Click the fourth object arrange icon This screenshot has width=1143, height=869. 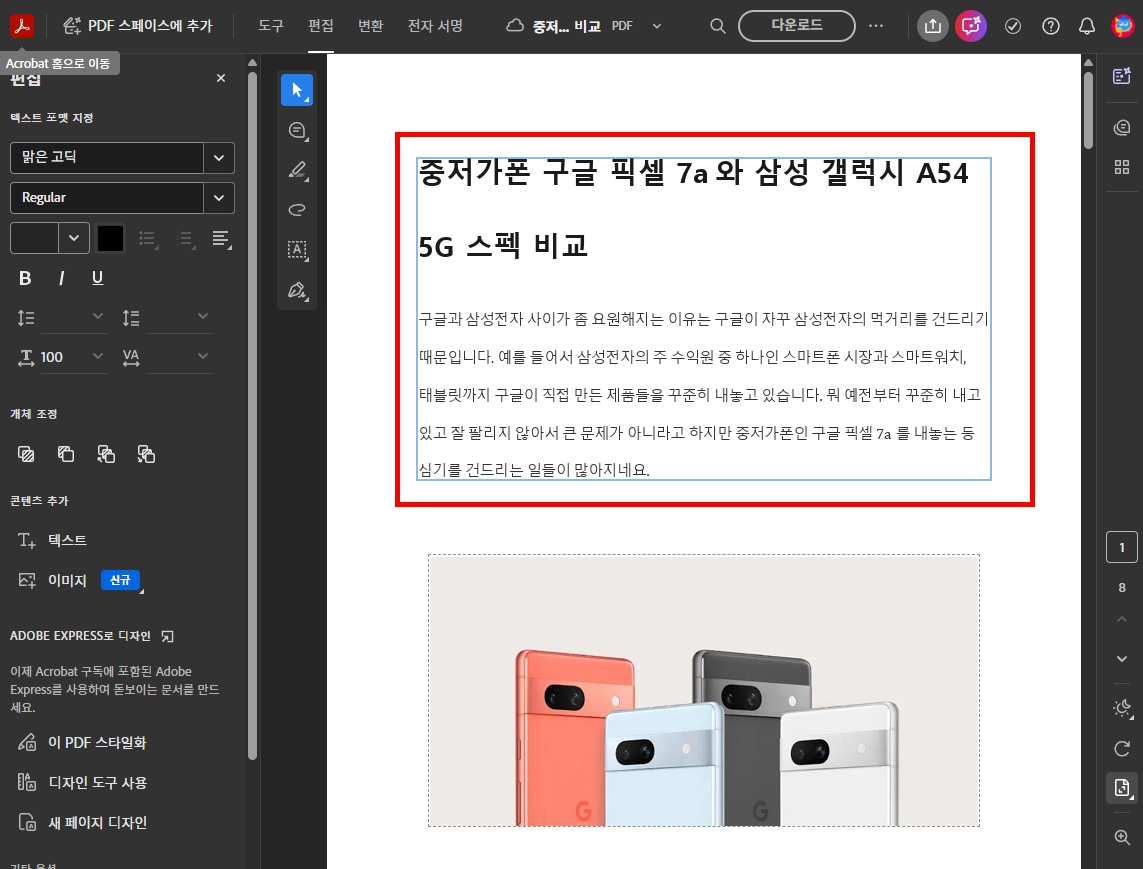[x=146, y=454]
